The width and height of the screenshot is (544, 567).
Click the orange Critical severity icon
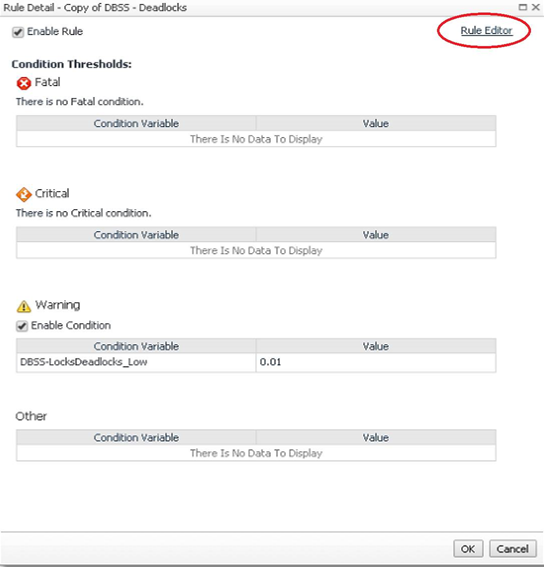(x=24, y=195)
